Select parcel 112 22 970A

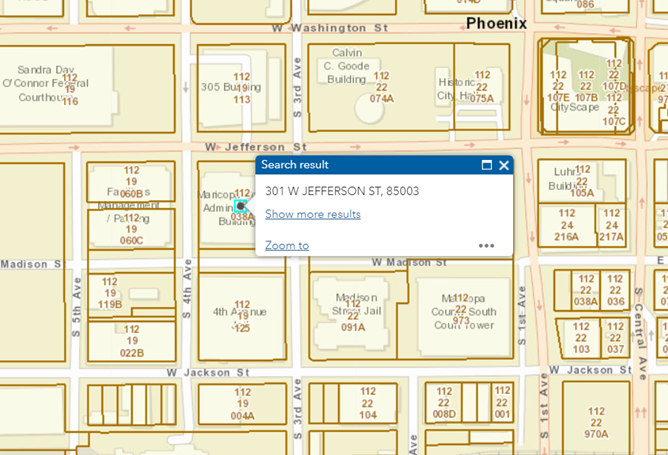(596, 422)
